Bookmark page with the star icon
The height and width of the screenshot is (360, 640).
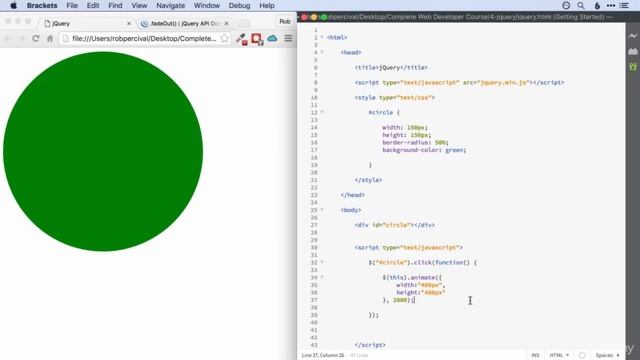tap(224, 38)
